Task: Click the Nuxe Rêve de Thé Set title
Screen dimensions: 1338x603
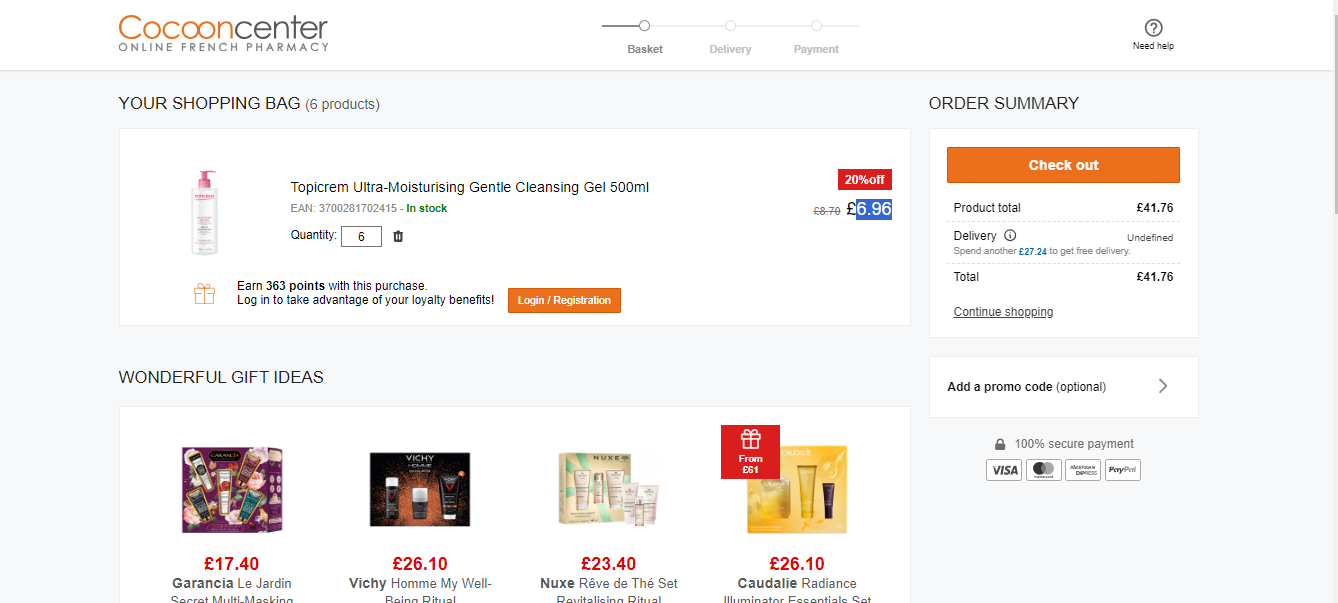Action: pos(608,592)
